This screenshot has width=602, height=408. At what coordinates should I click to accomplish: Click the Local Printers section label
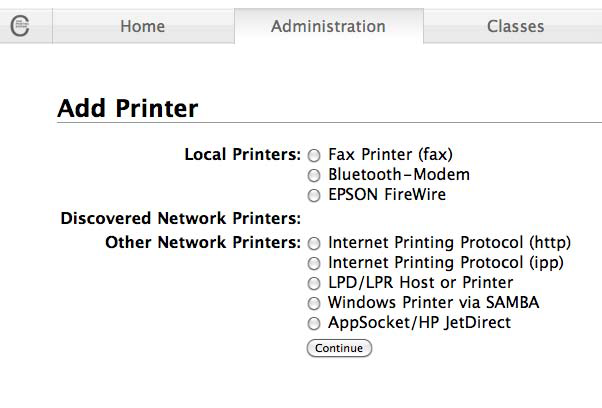[x=242, y=155]
